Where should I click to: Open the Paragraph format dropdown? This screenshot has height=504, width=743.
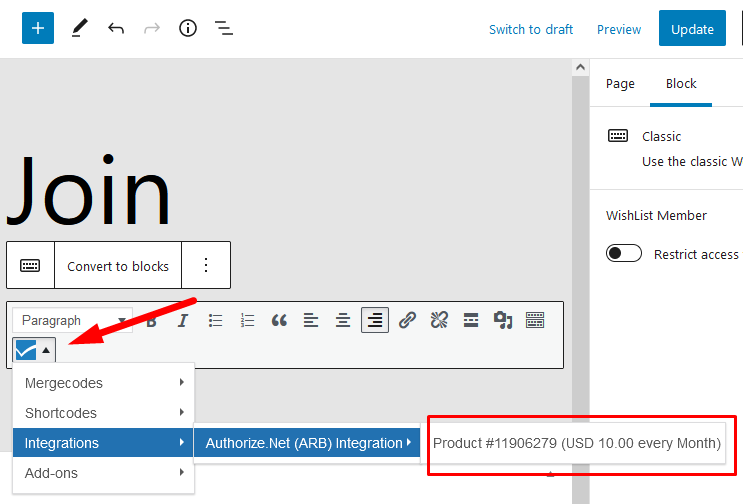72,321
